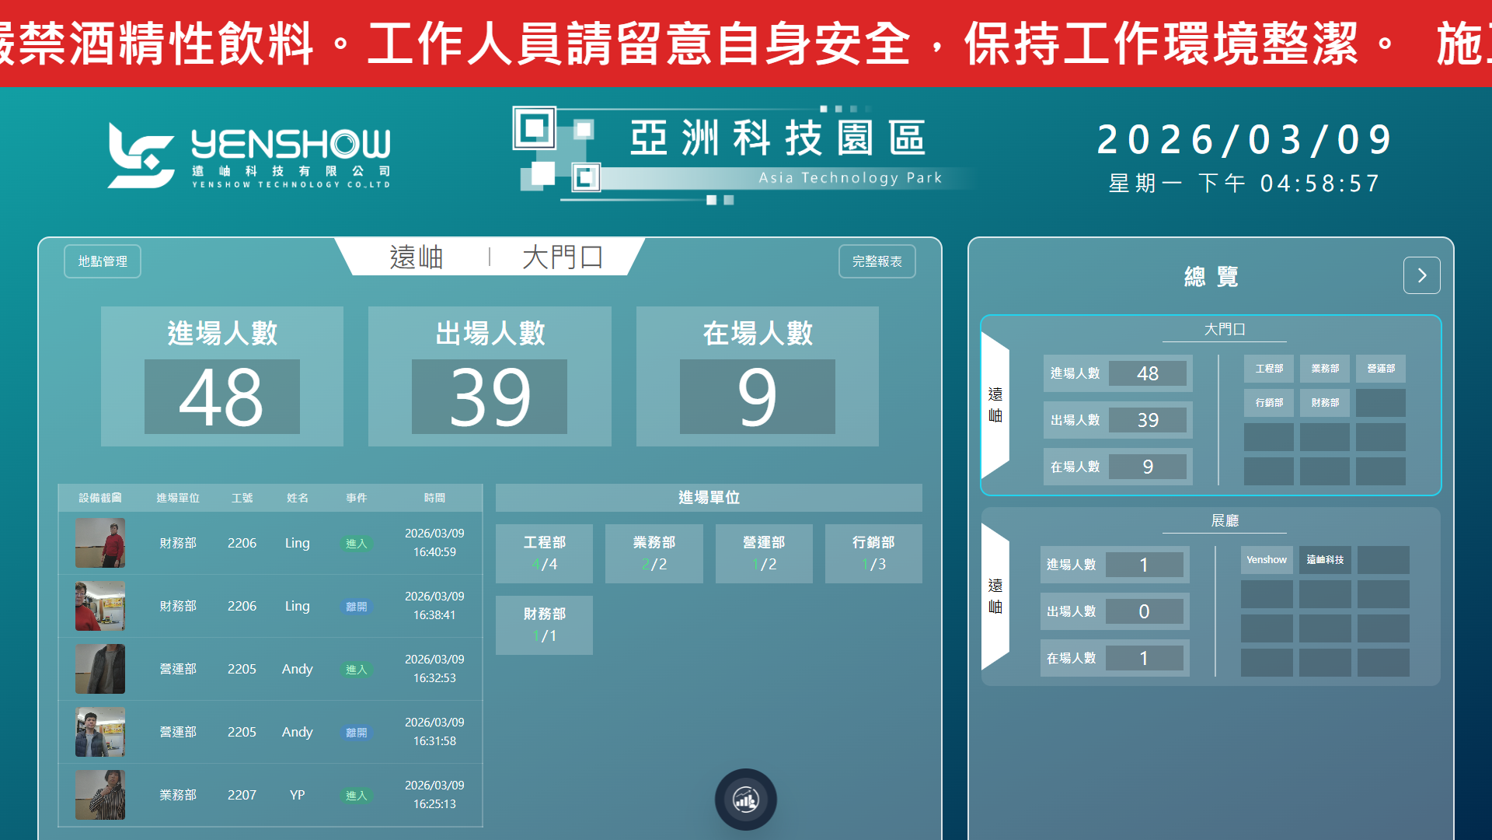The image size is (1492, 840).
Task: Click the 總覽 panel title
Action: click(1212, 277)
